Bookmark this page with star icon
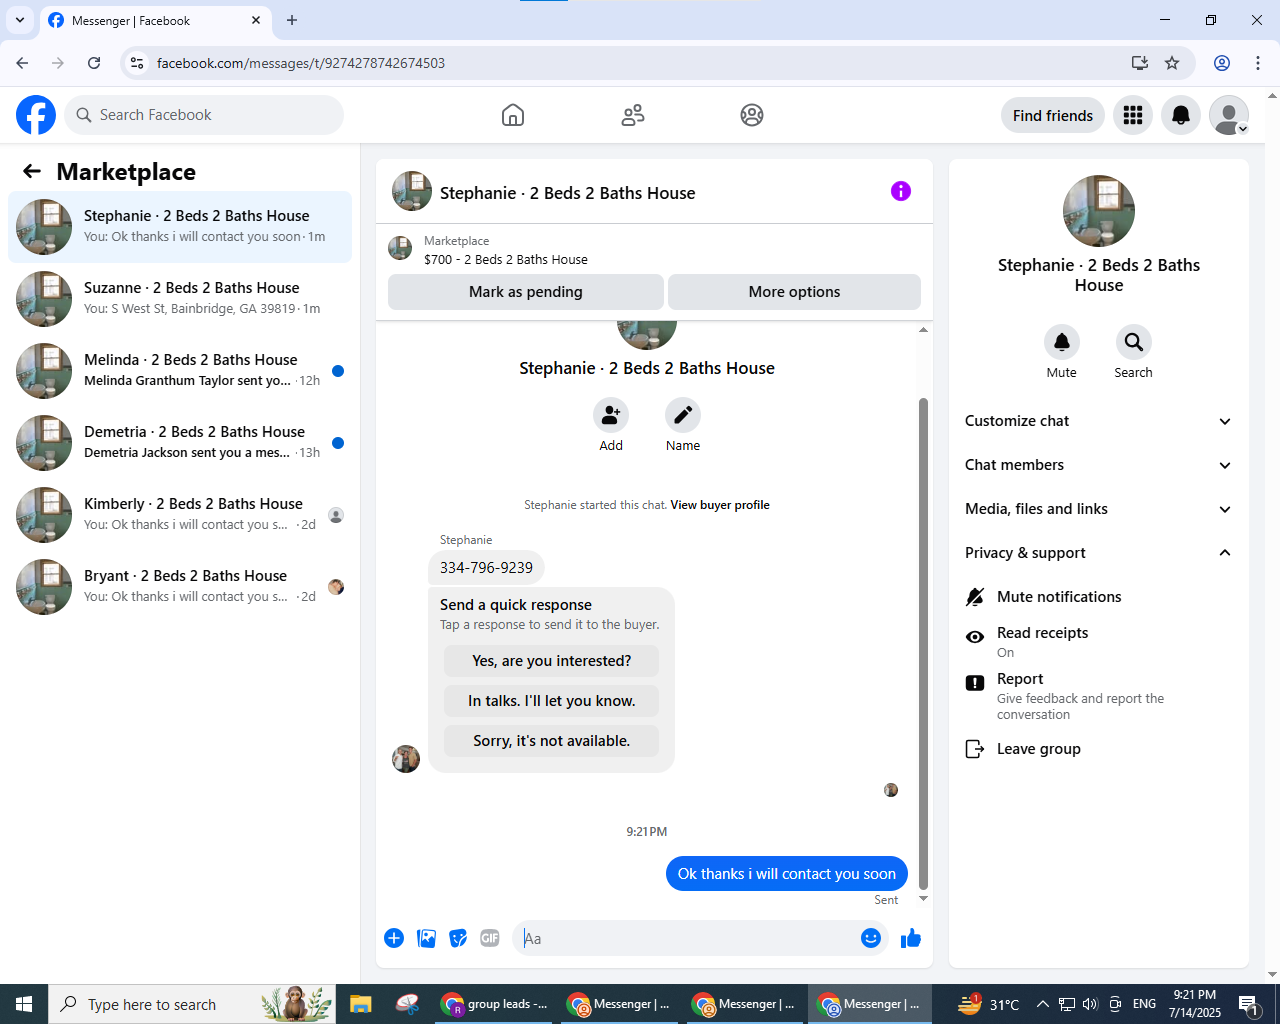 [1172, 63]
